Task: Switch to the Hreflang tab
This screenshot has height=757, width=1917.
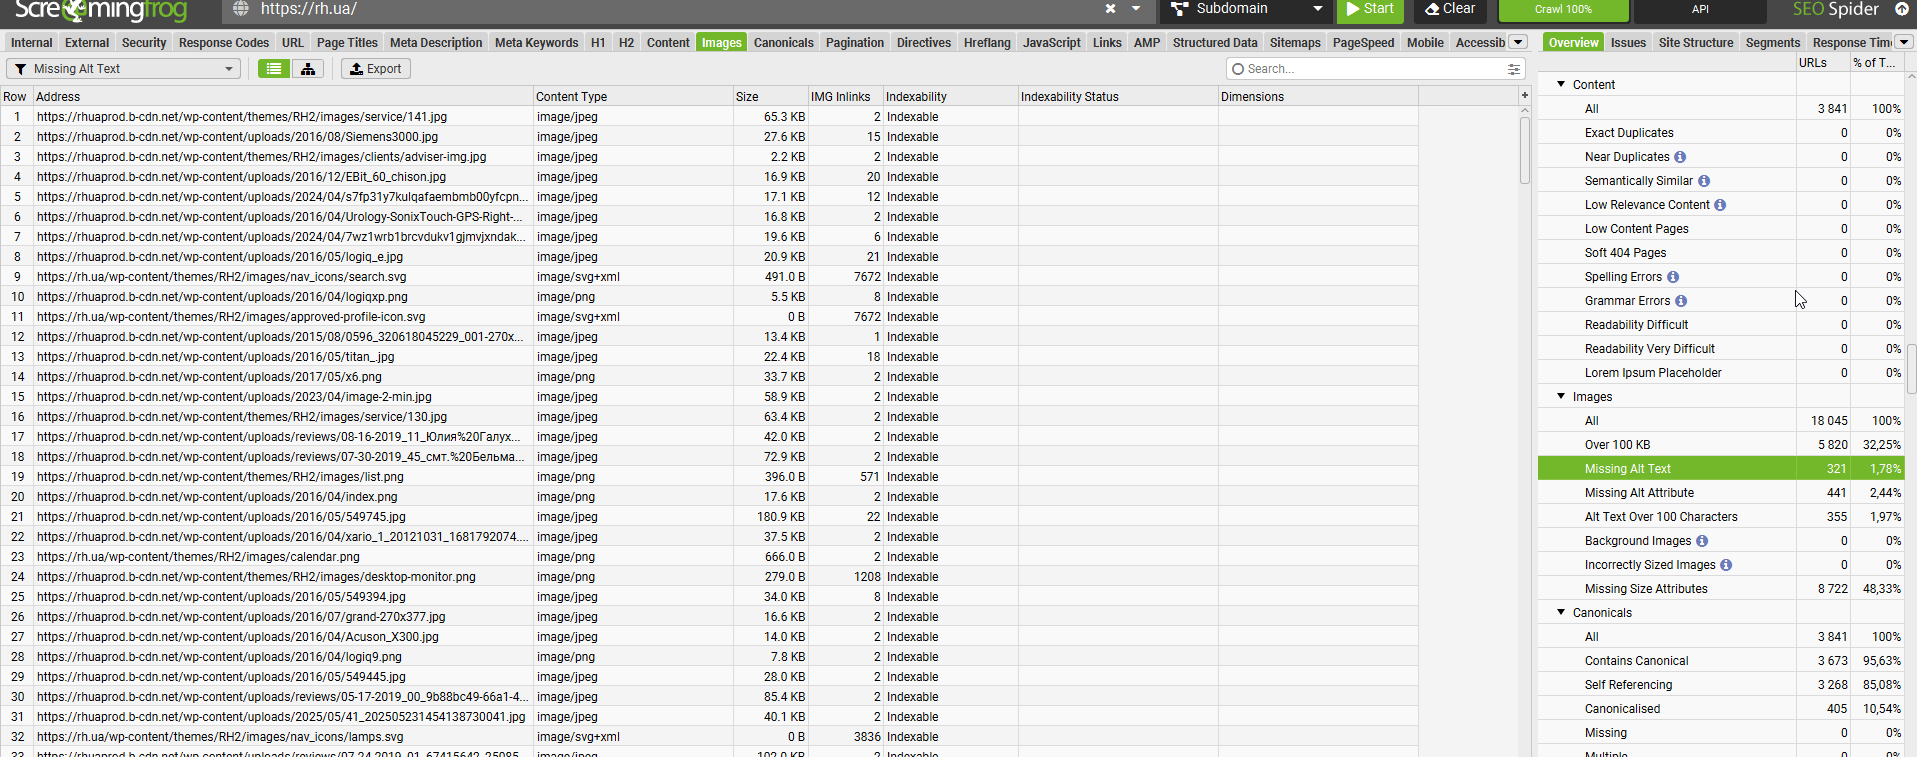Action: [987, 43]
